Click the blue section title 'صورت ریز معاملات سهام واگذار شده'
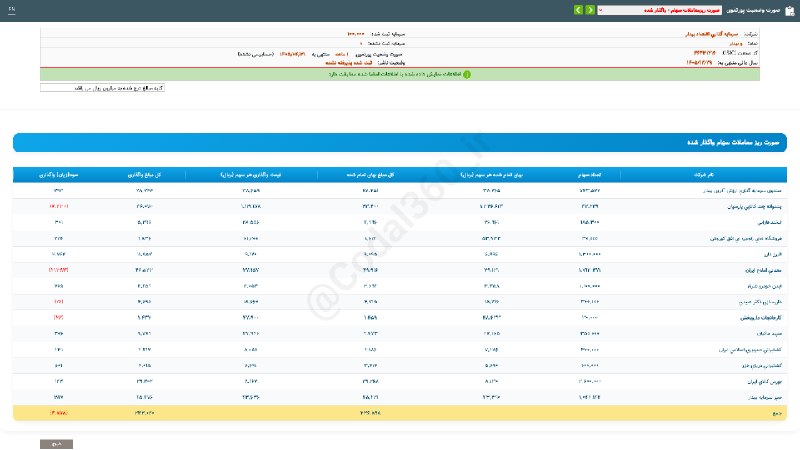This screenshot has height=450, width=800. [733, 142]
